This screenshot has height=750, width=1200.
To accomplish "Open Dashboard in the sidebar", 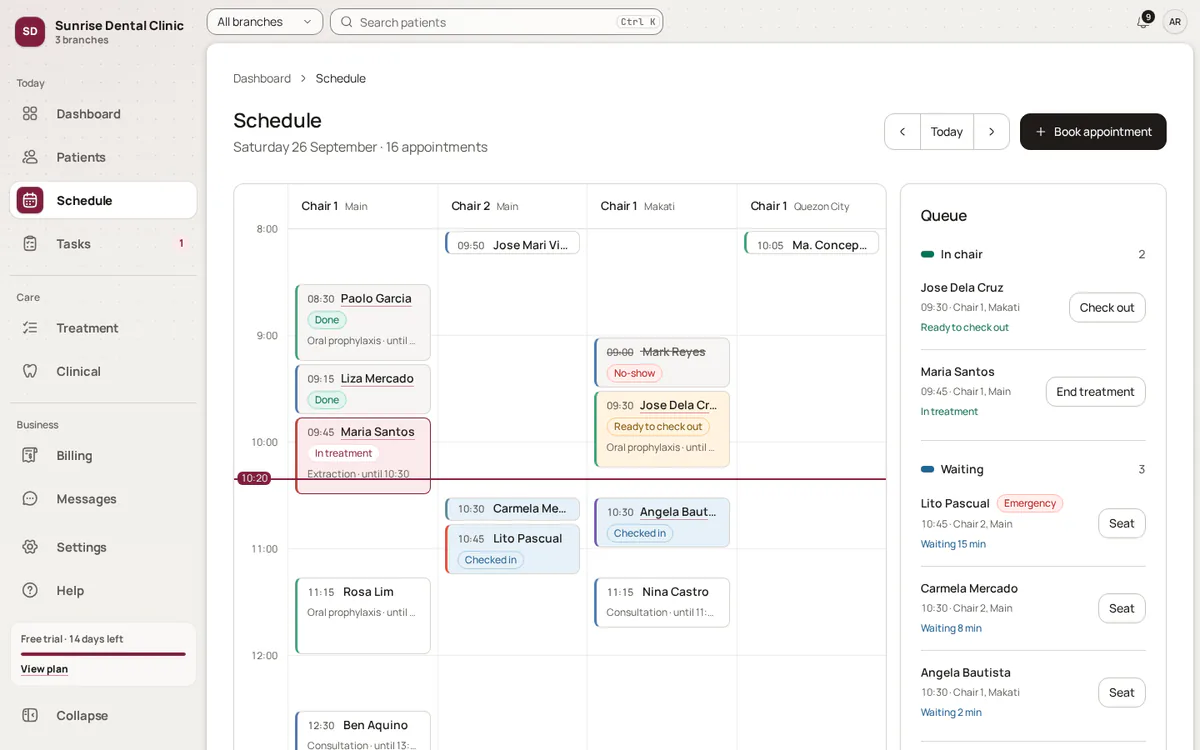I will click(103, 114).
